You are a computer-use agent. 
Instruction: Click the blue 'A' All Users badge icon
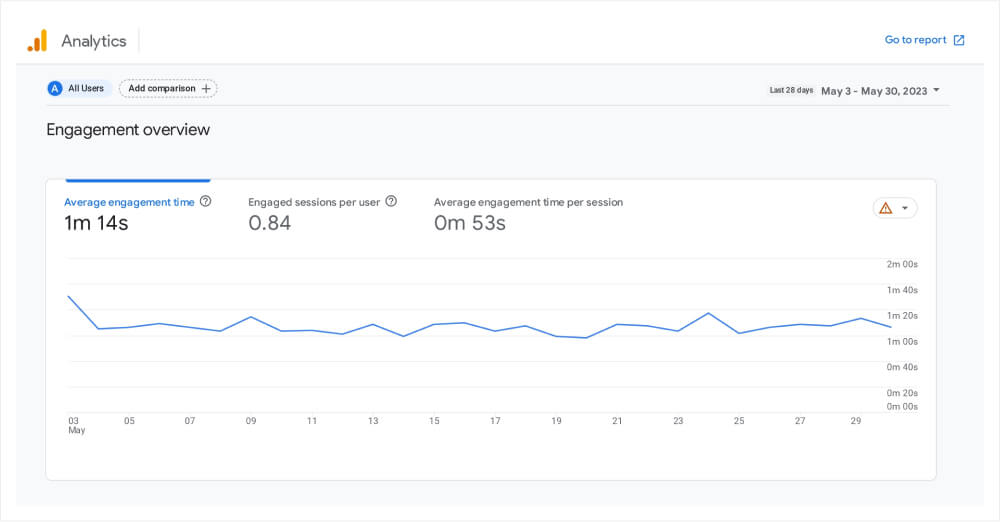tap(55, 89)
